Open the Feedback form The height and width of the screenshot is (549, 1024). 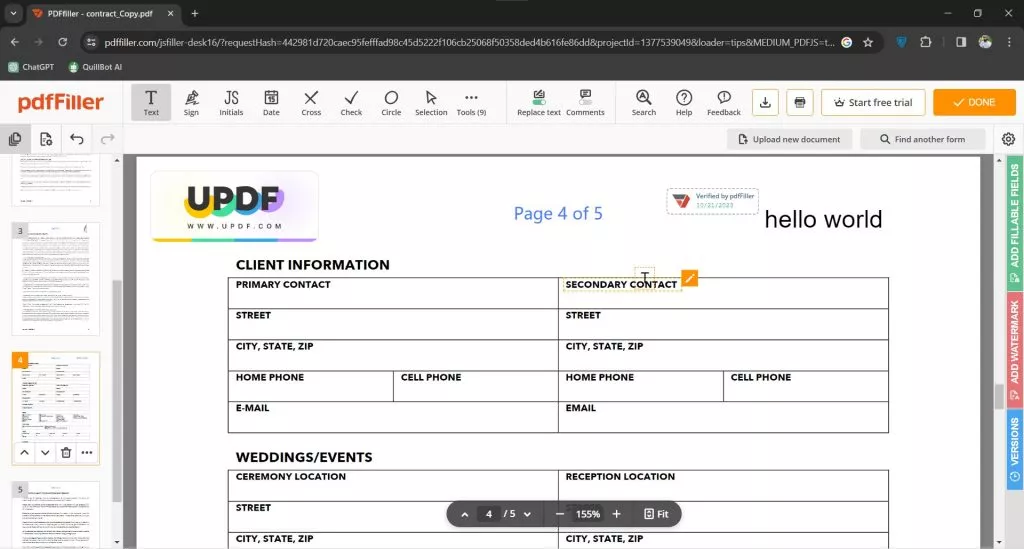[724, 102]
